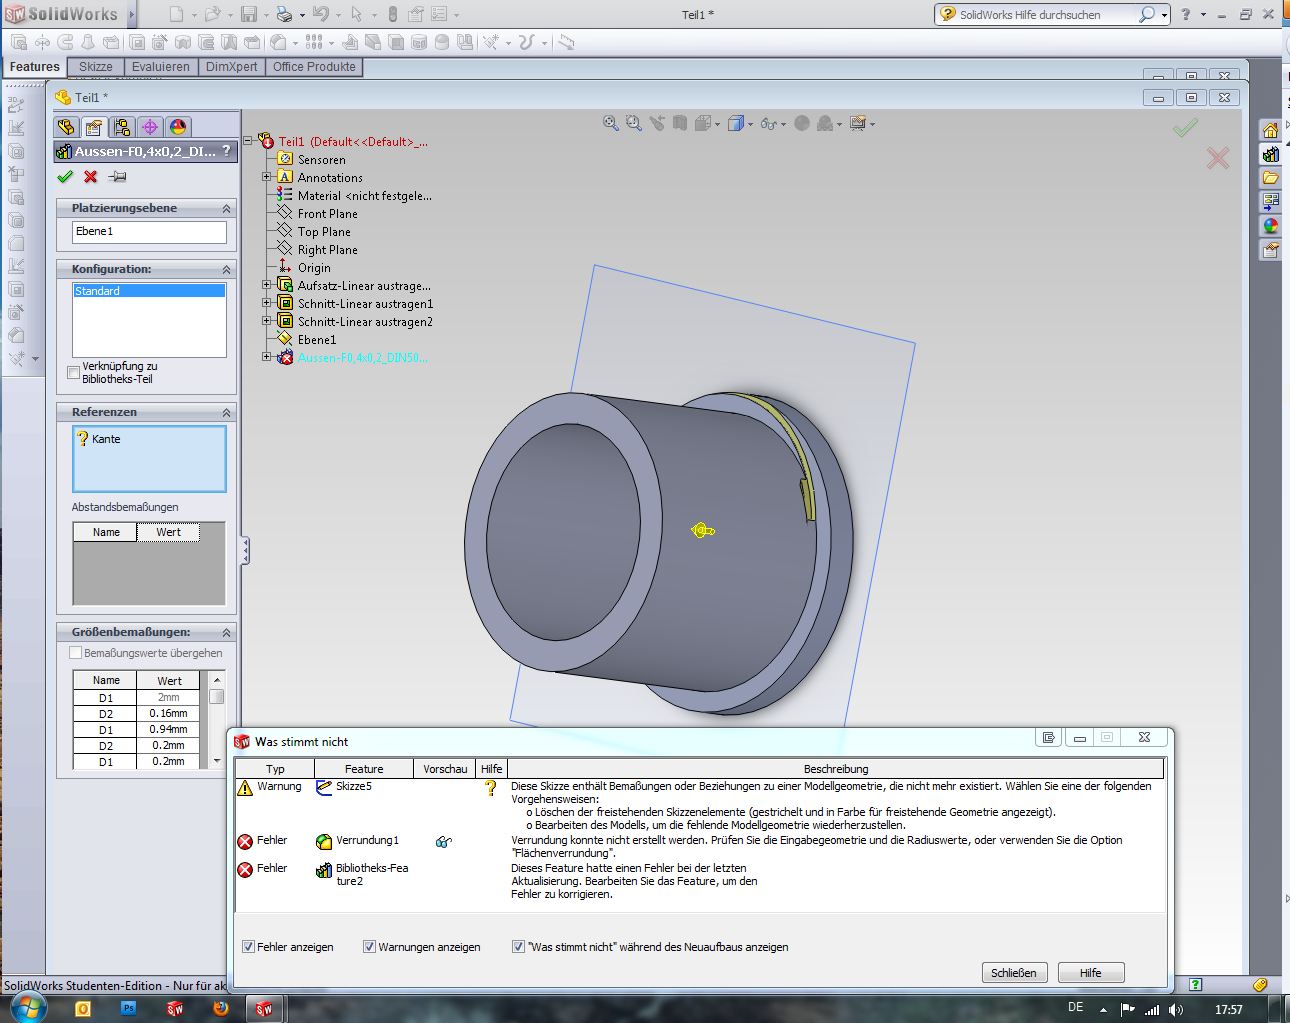1290x1023 pixels.
Task: Click Firefox icon in taskbar
Action: (x=221, y=1009)
